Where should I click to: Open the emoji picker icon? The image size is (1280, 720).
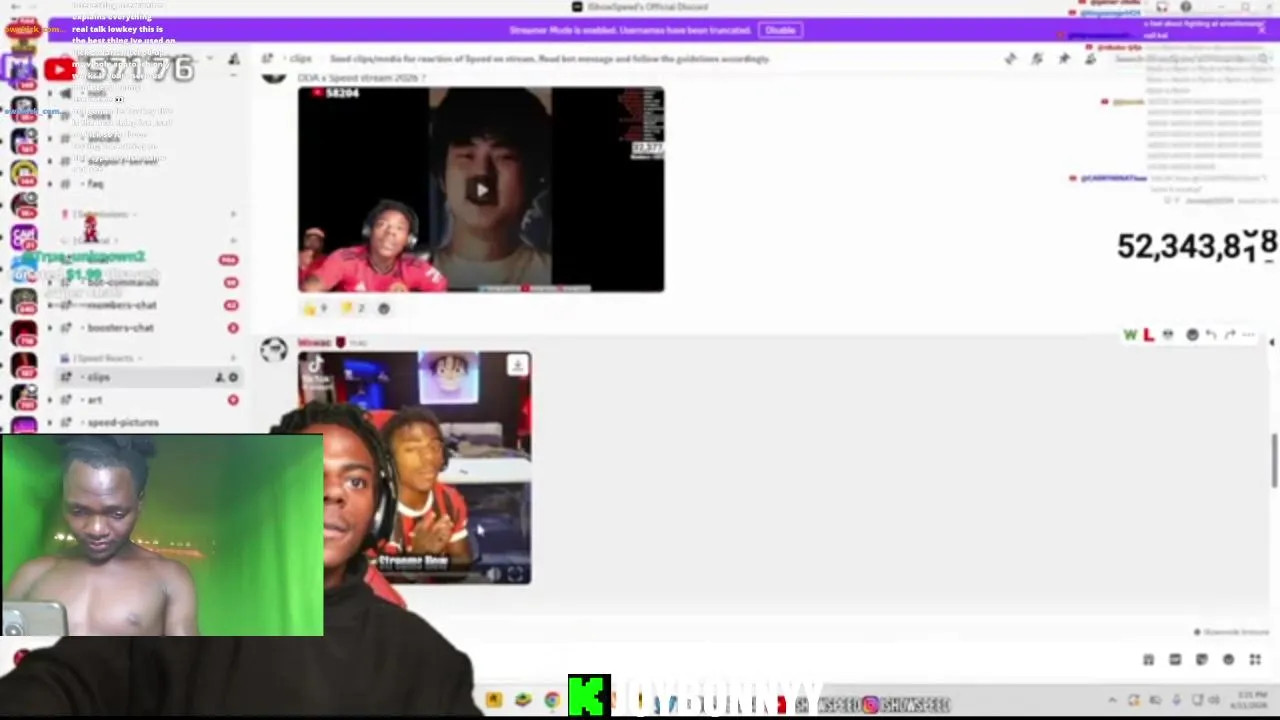pyautogui.click(x=1228, y=660)
